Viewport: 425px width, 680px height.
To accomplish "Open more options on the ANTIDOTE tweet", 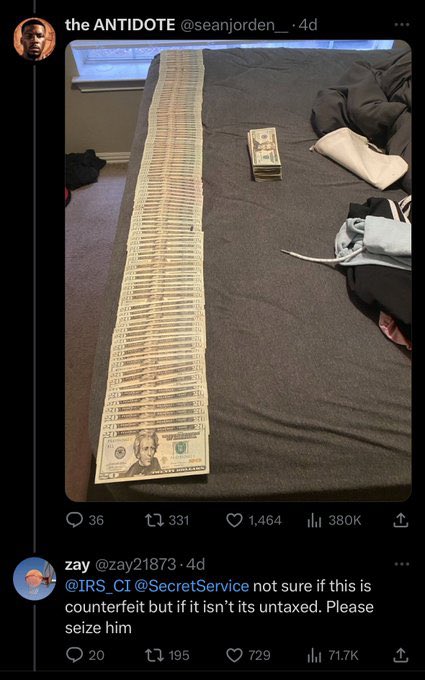I will click(x=402, y=25).
